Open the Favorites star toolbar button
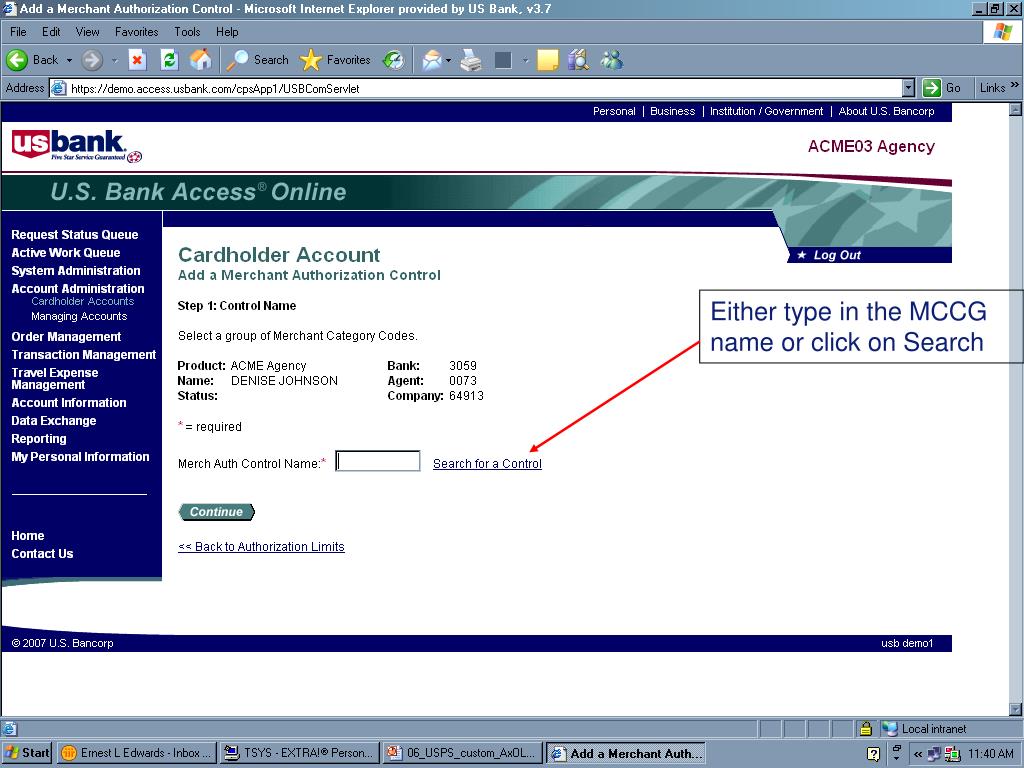This screenshot has height=768, width=1024. tap(335, 60)
